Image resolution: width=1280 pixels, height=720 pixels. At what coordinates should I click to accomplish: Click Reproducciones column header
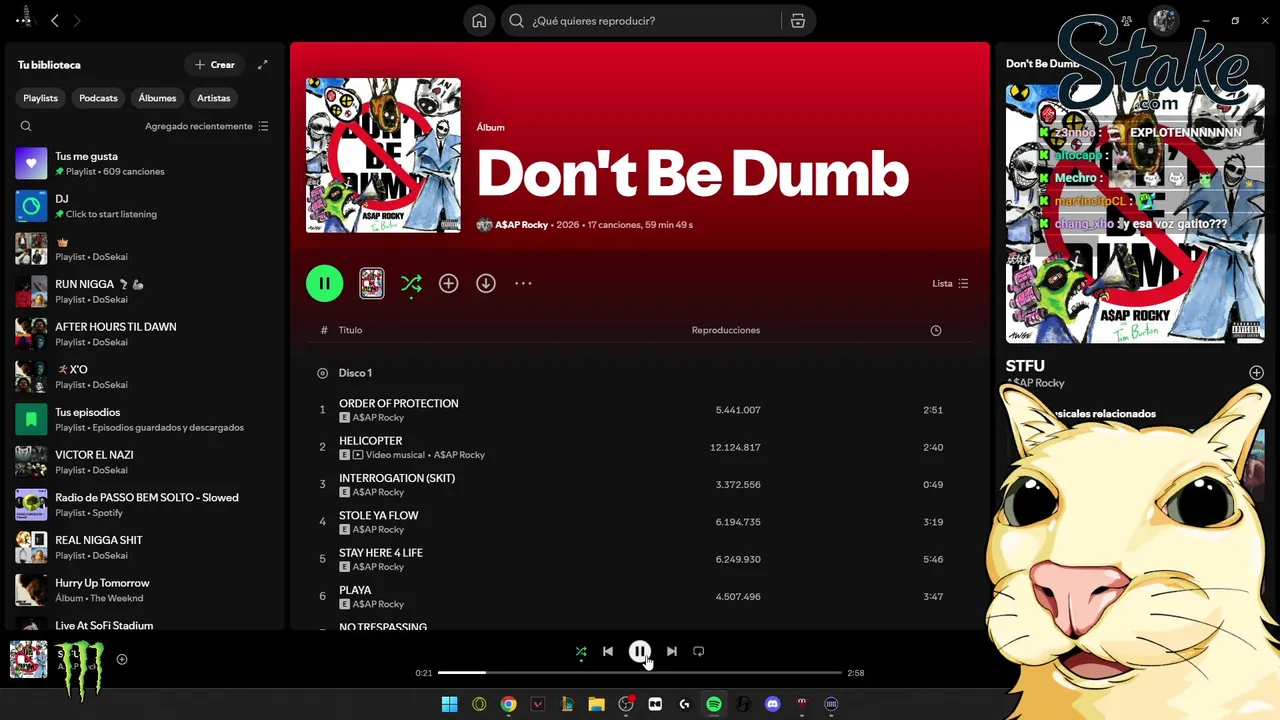tap(726, 330)
